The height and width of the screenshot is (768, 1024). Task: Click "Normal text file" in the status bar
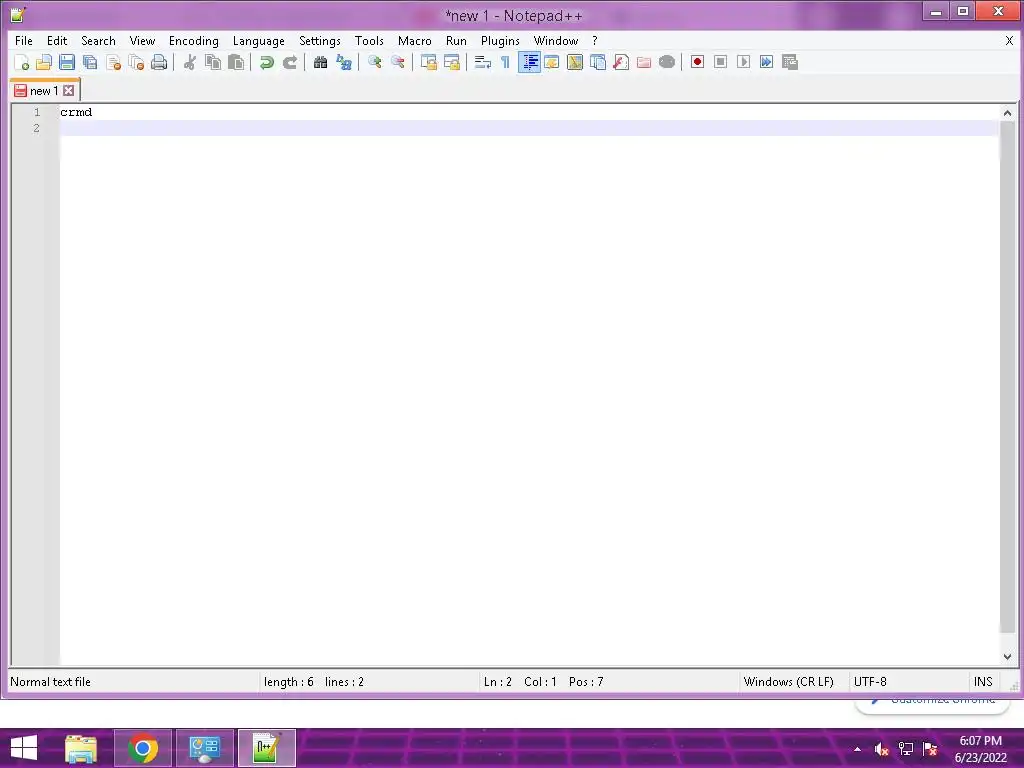click(50, 682)
